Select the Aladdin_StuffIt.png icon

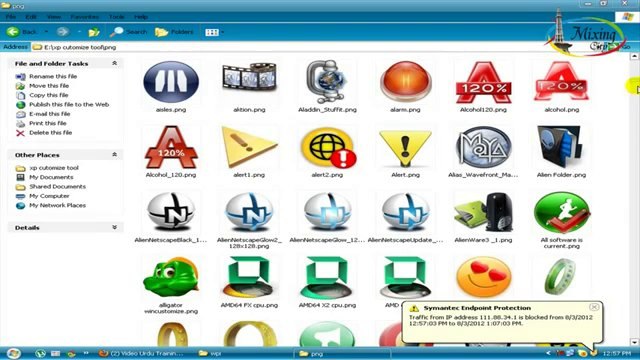pyautogui.click(x=327, y=82)
